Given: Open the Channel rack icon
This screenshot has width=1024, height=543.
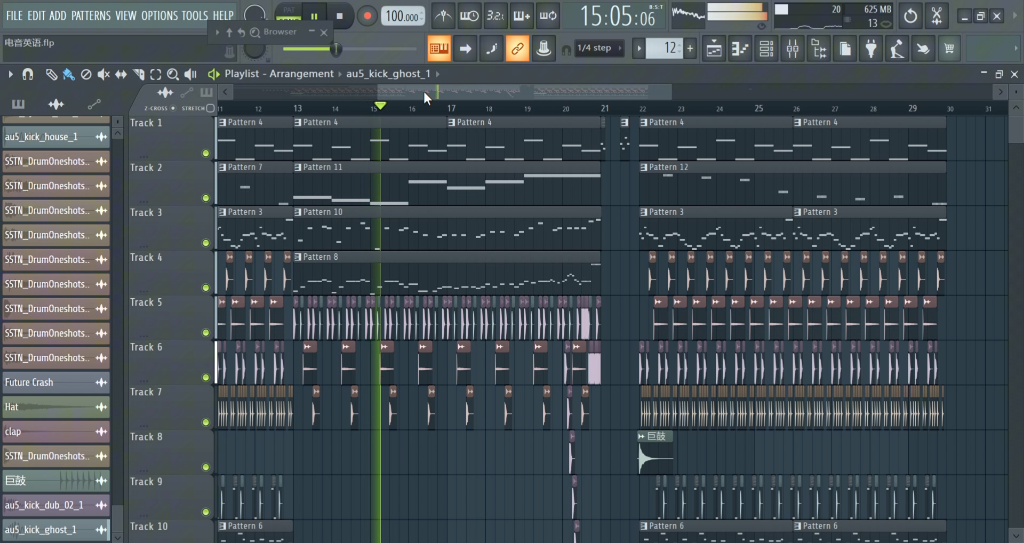Looking at the screenshot, I should (767, 48).
